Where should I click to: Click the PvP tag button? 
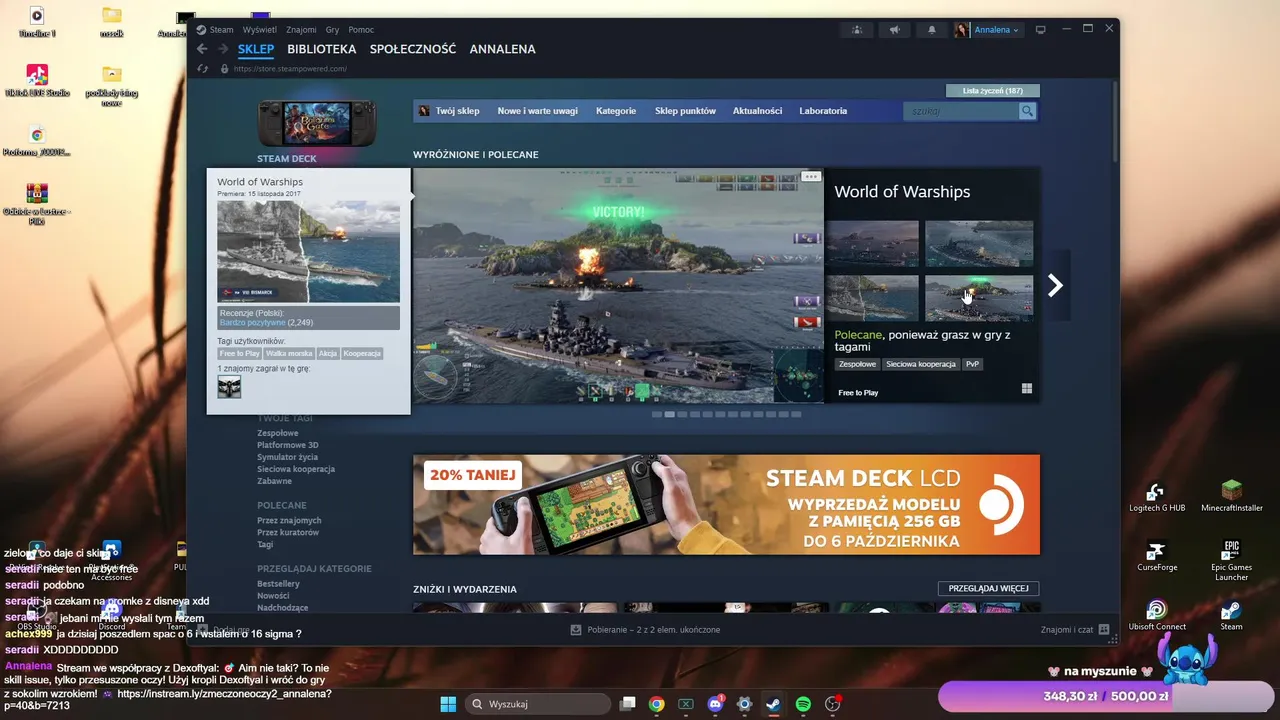pyautogui.click(x=972, y=365)
